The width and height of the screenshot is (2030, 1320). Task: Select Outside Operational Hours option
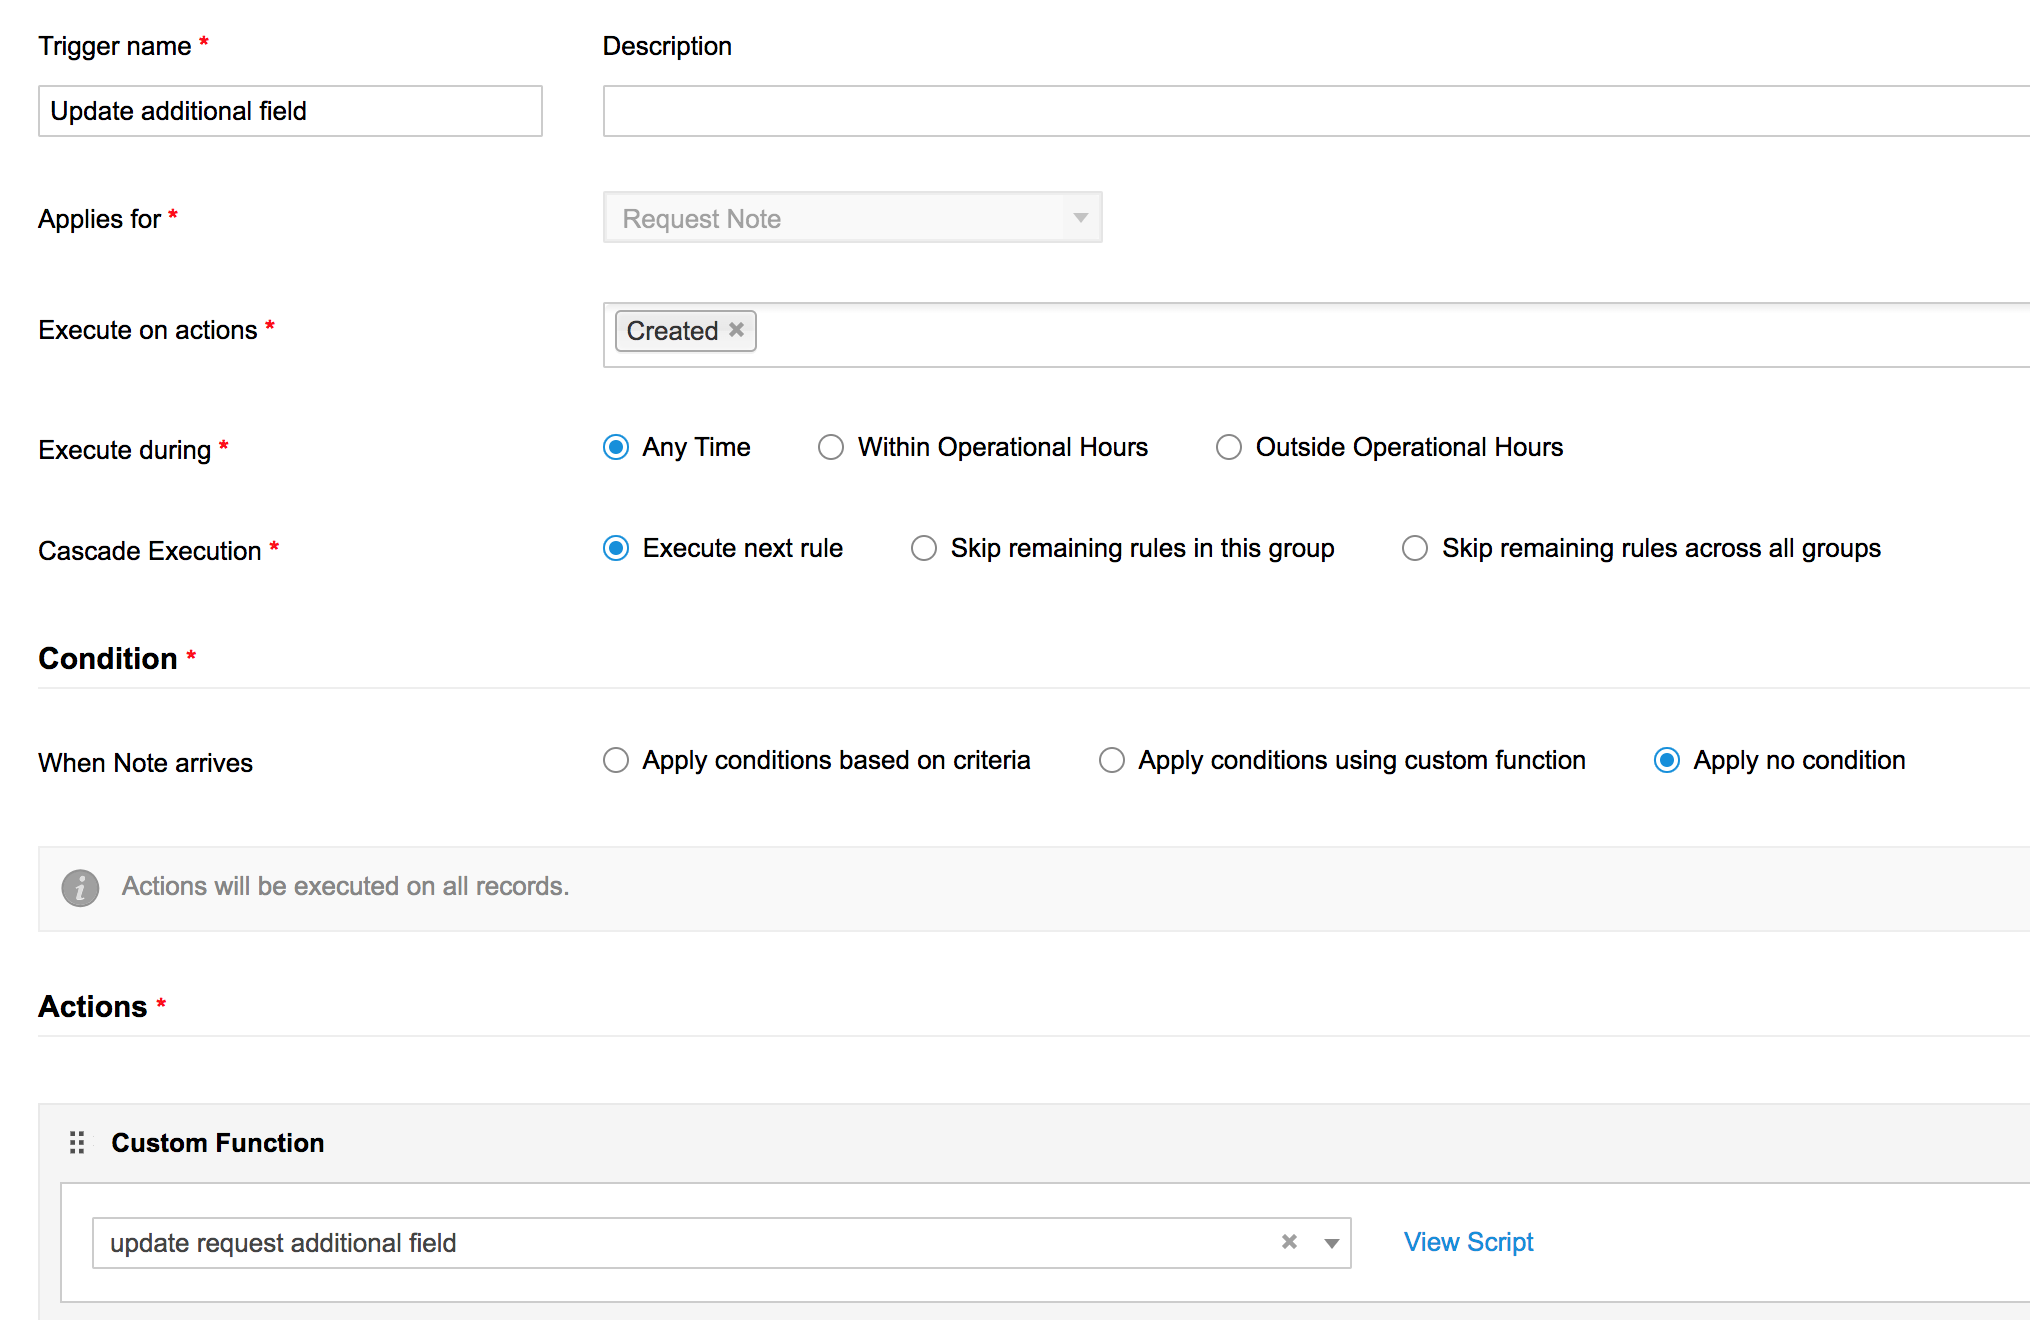click(x=1229, y=447)
